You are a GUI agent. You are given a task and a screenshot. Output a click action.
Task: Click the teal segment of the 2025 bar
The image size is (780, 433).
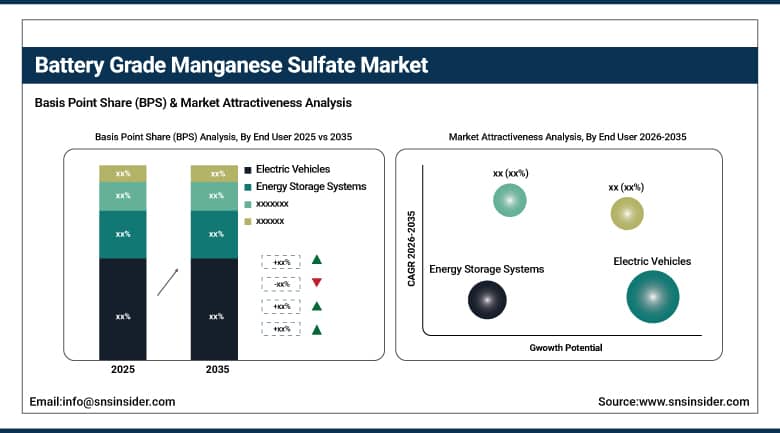123,234
